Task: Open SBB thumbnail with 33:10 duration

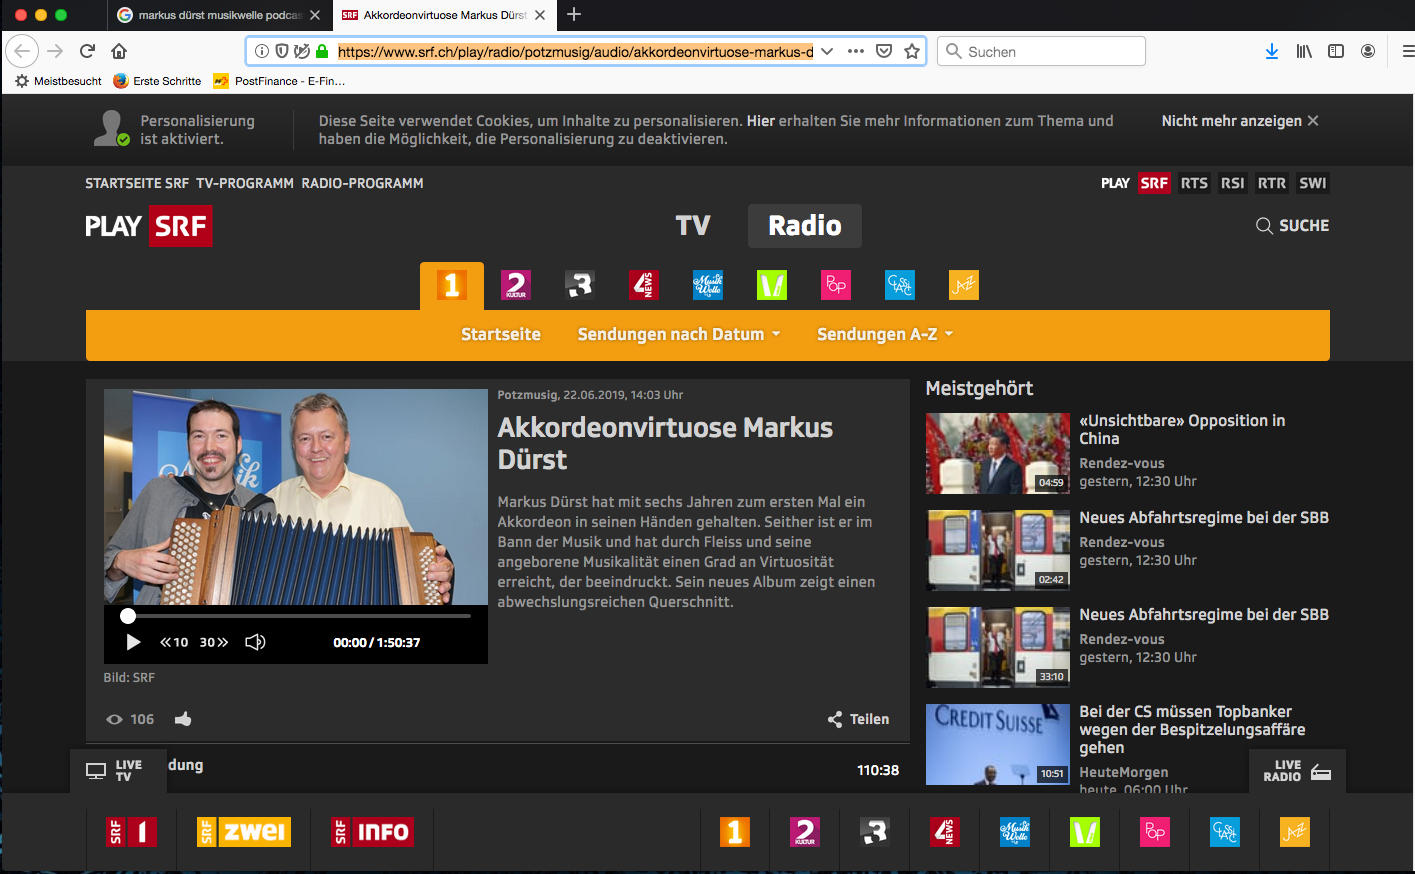Action: point(998,647)
